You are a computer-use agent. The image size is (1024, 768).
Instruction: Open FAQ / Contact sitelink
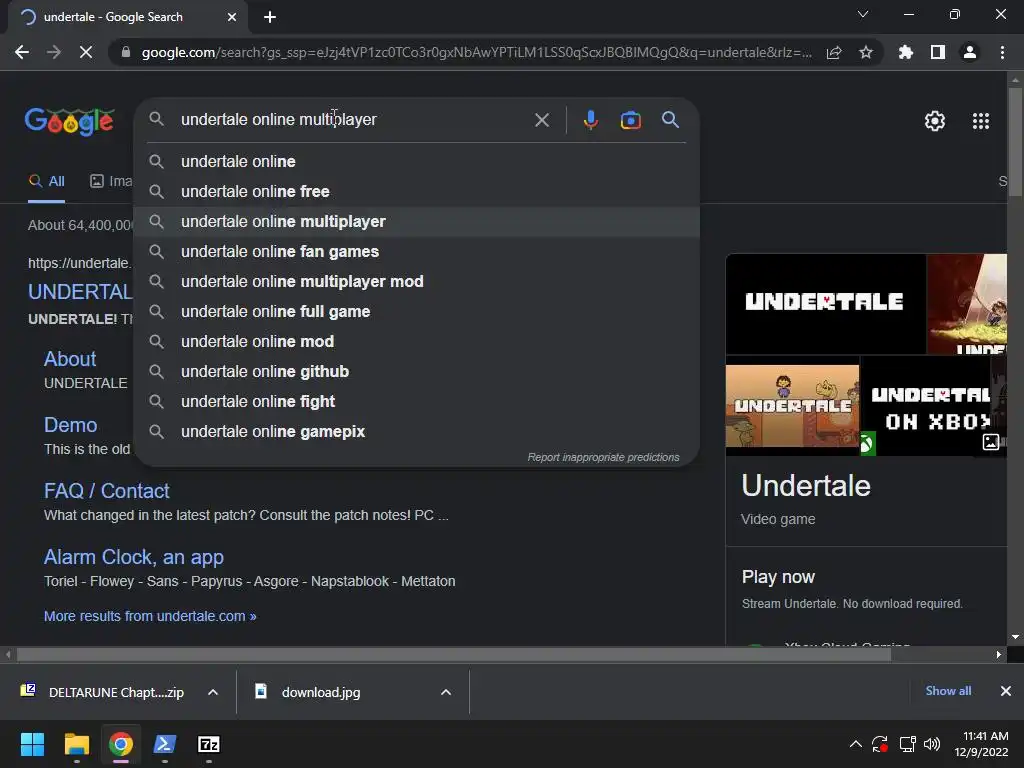pos(106,490)
